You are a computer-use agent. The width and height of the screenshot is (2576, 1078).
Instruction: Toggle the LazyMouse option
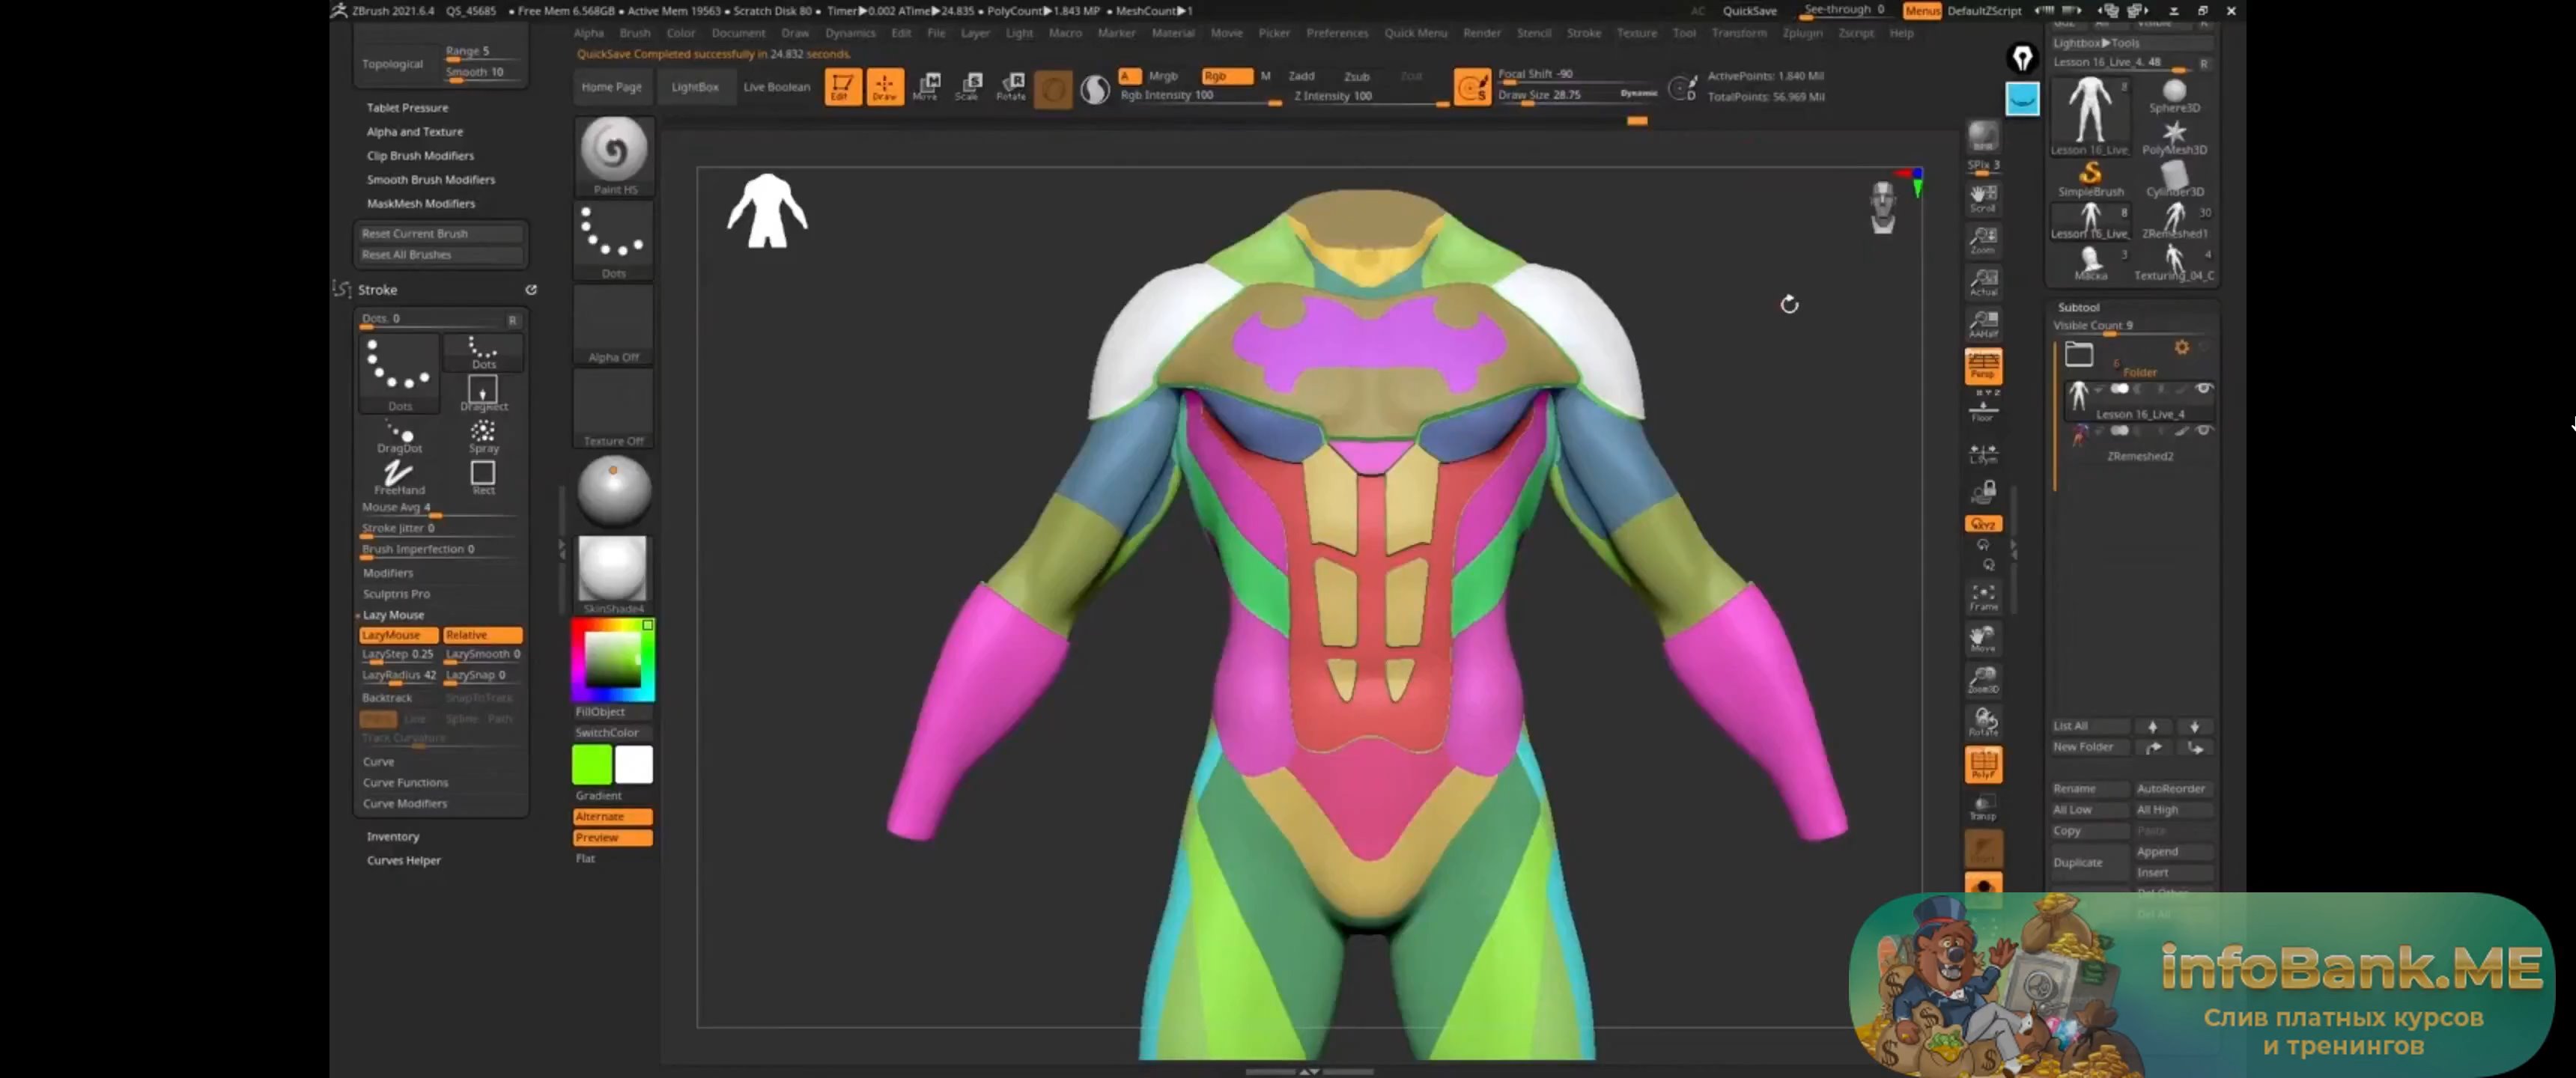(x=398, y=635)
